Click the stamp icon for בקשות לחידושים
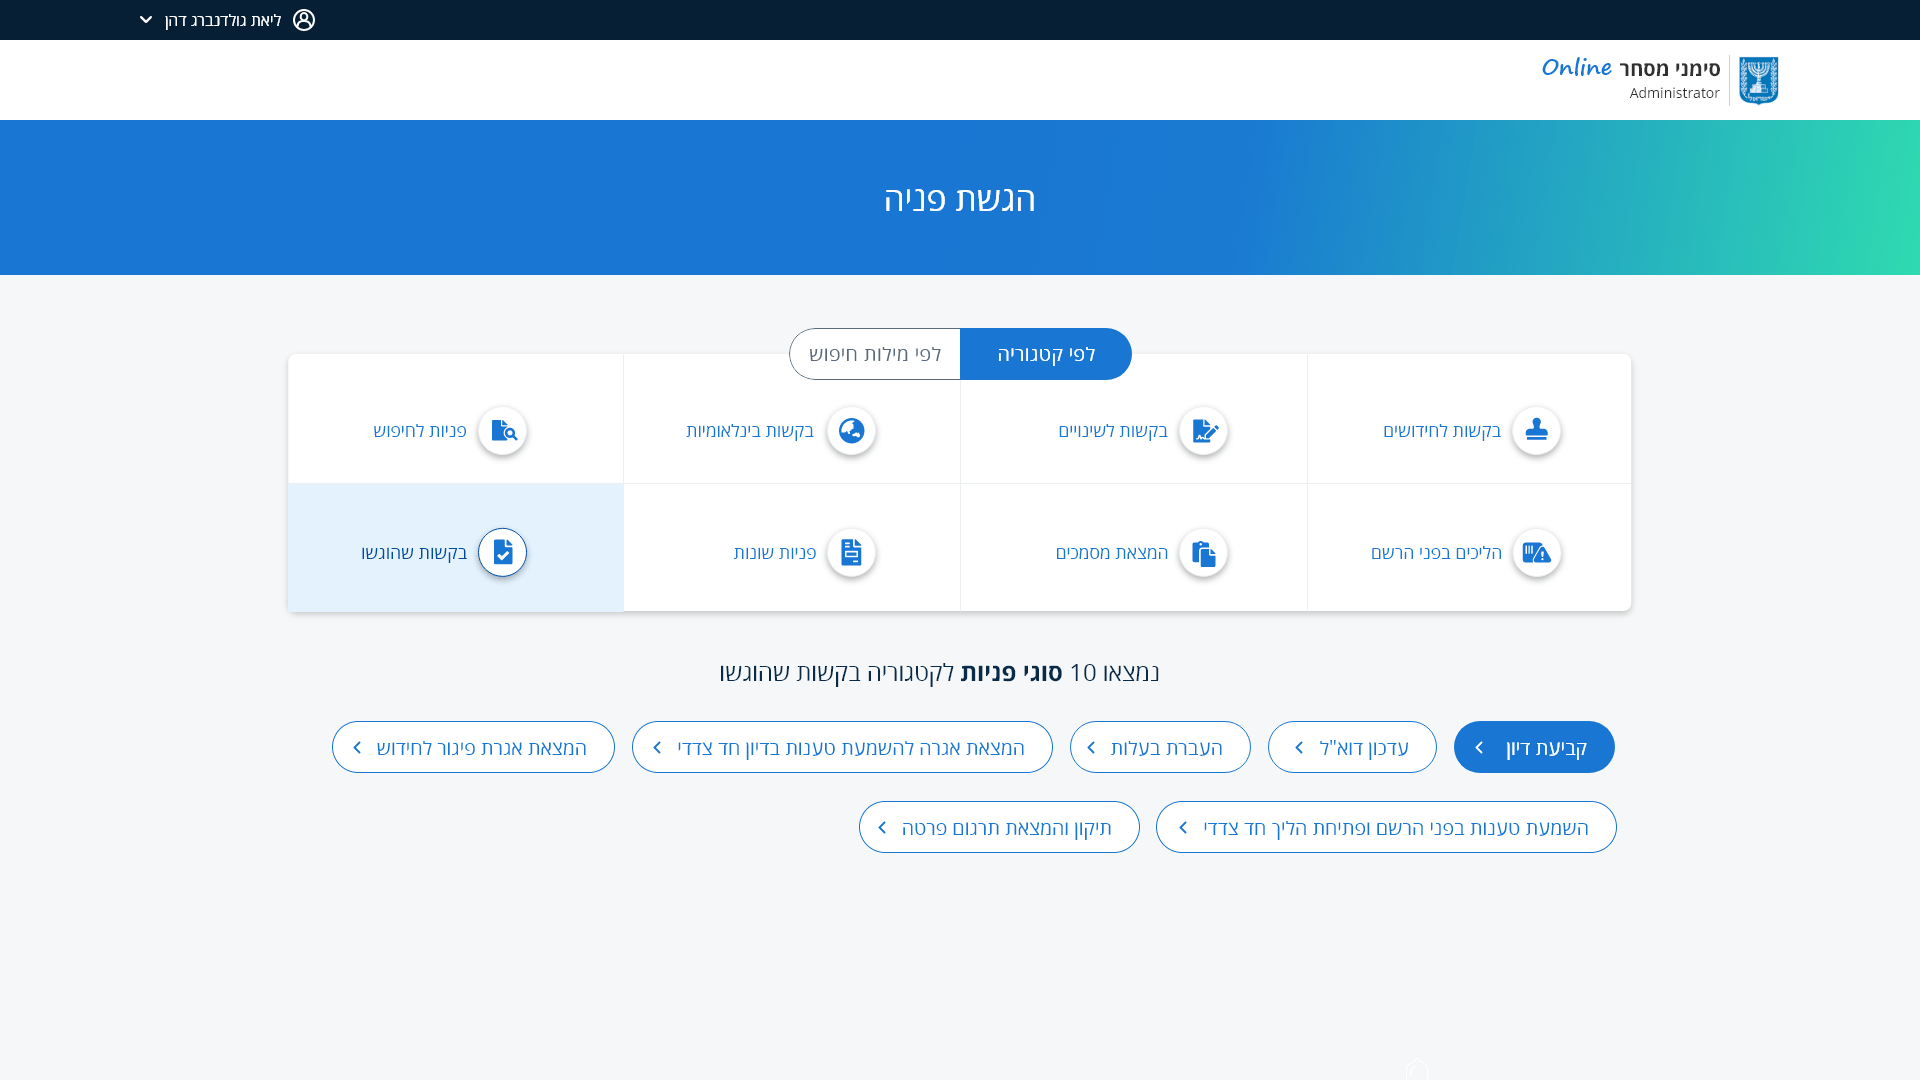The height and width of the screenshot is (1080, 1920). point(1536,431)
